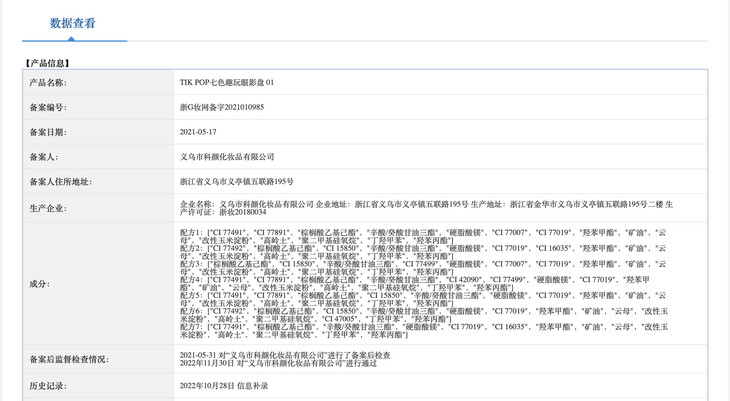Click the 2021-05-31 inspection record line
730x401 pixels.
click(285, 355)
